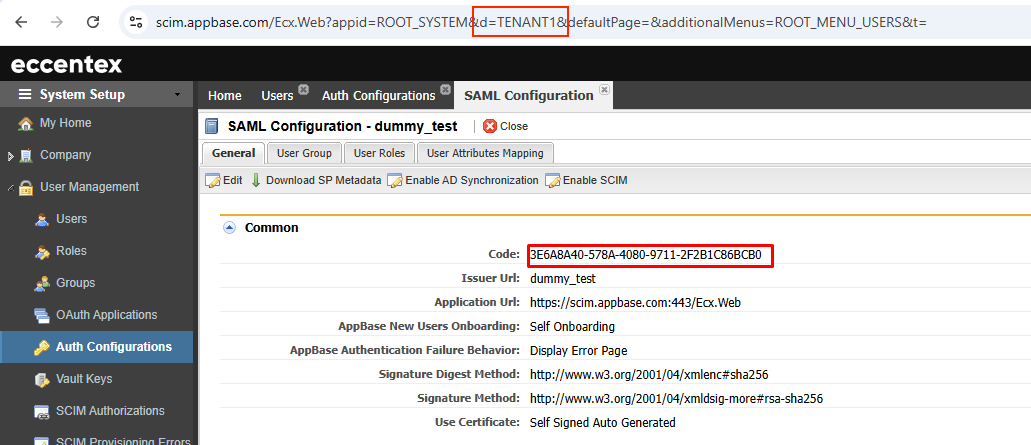The width and height of the screenshot is (1031, 445).
Task: Click the green download arrow icon
Action: pyautogui.click(x=256, y=180)
